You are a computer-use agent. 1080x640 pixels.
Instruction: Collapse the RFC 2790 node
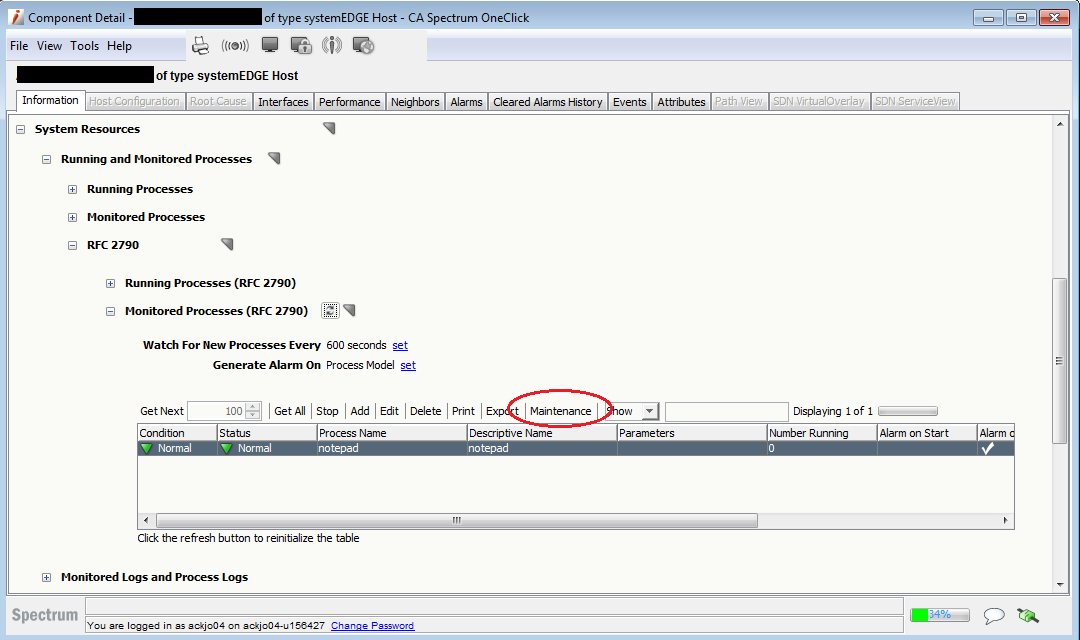click(72, 245)
